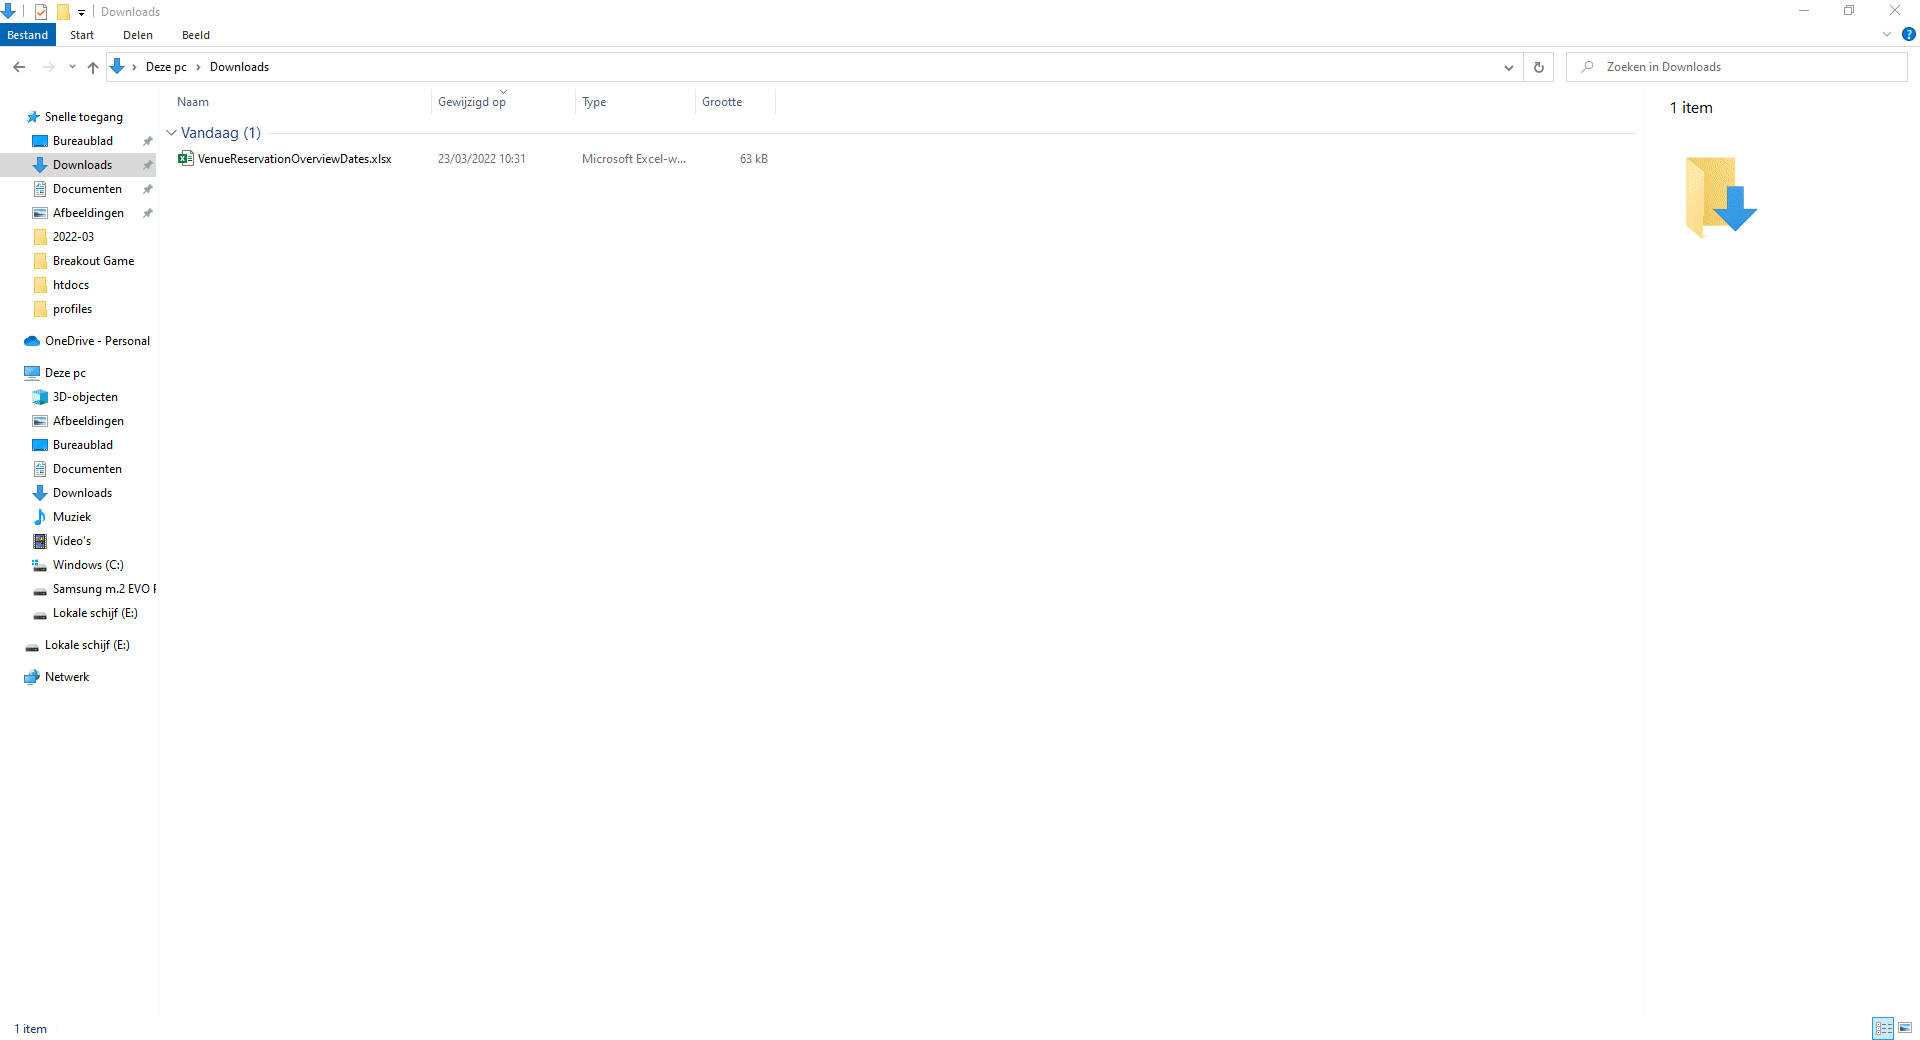Click the properties icon in quick access toolbar
Image resolution: width=1920 pixels, height=1040 pixels.
pos(41,12)
